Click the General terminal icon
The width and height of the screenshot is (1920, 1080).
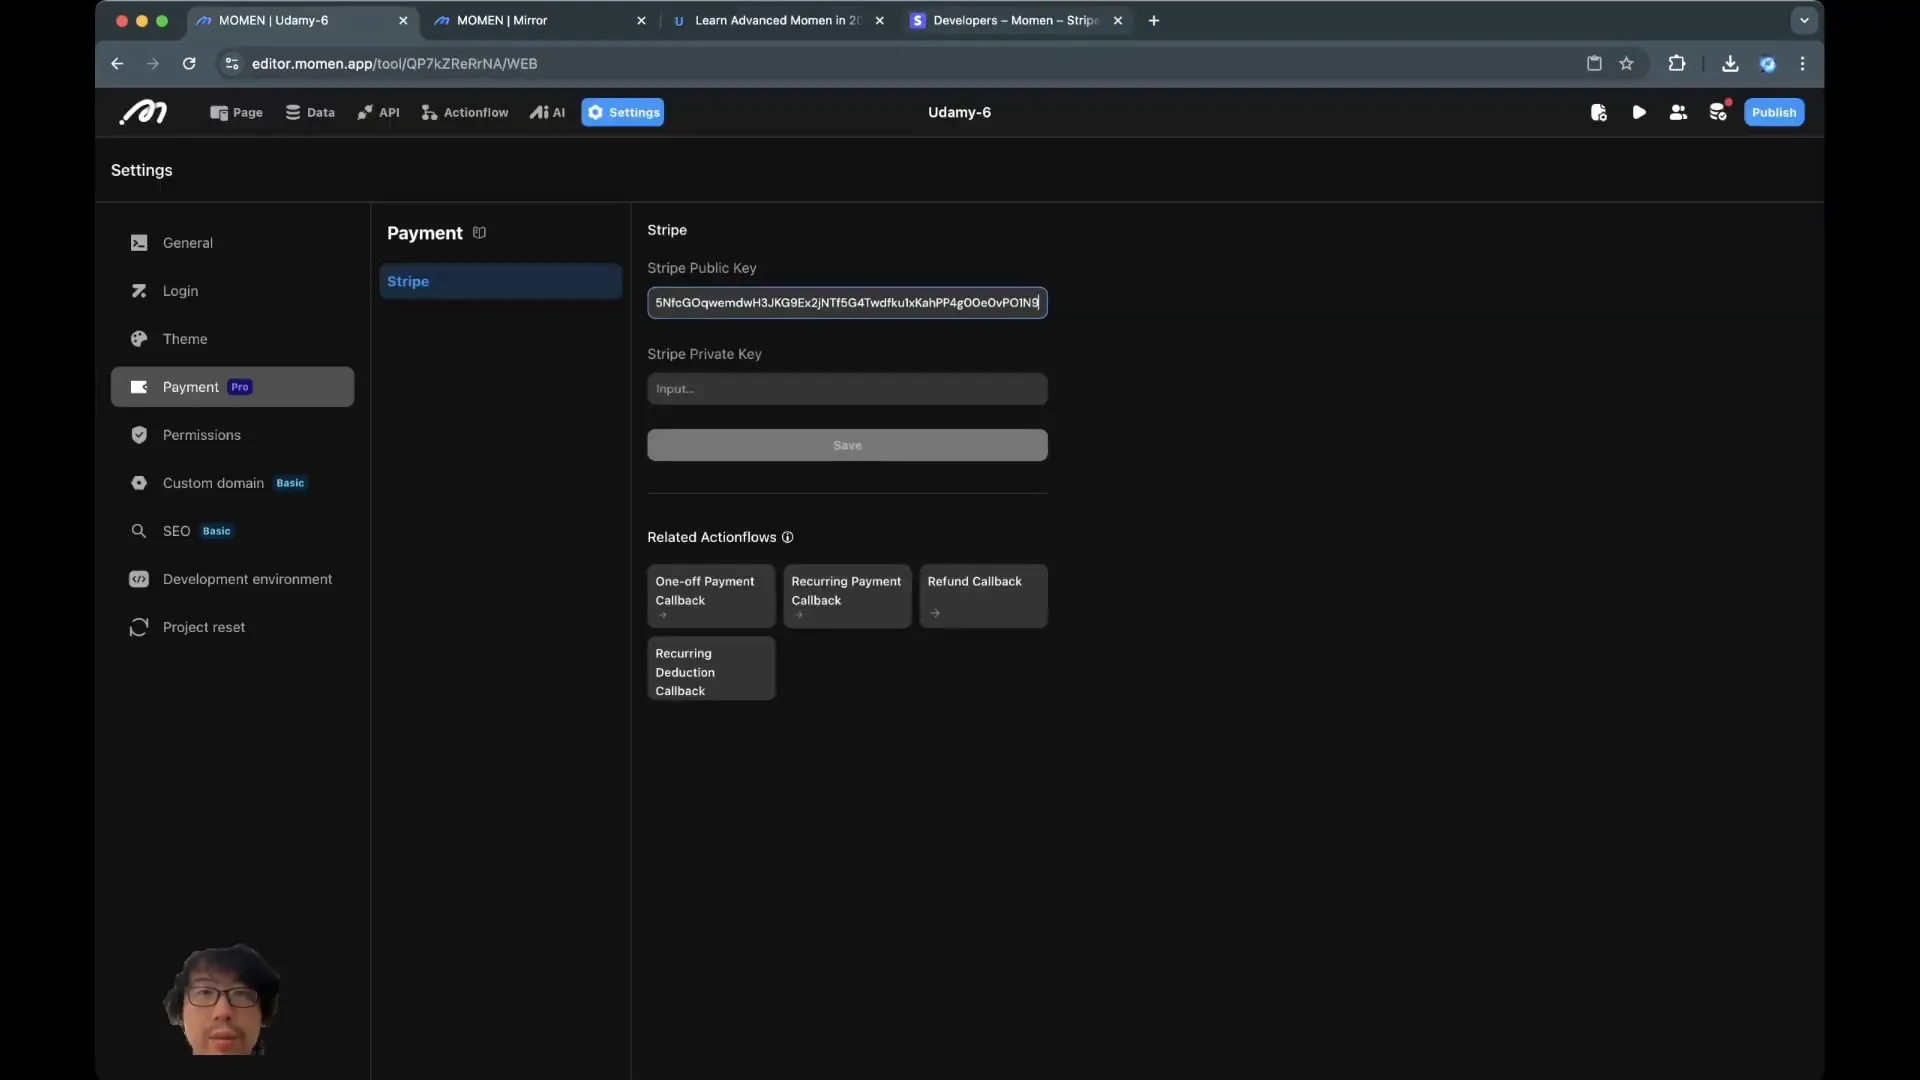139,243
